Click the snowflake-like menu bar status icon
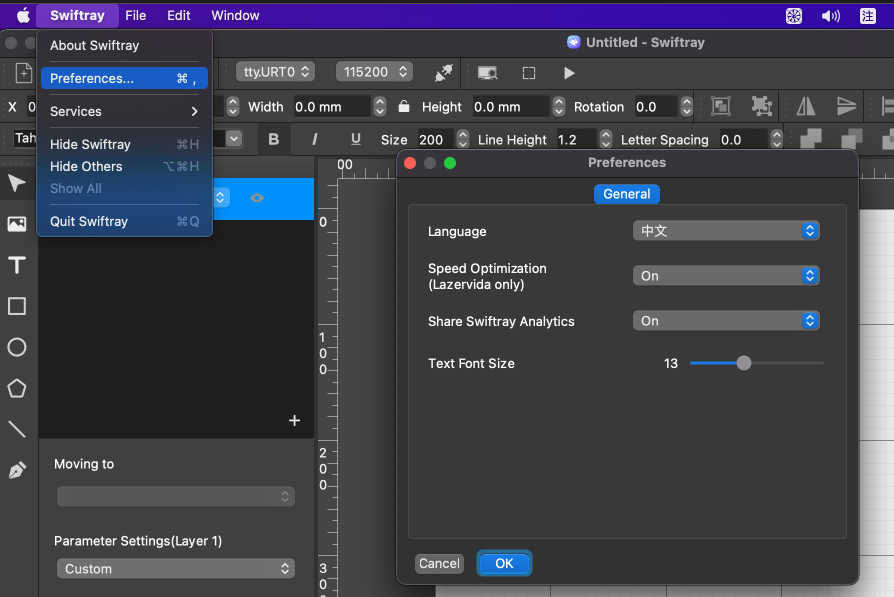Viewport: 894px width, 597px height. (x=794, y=16)
